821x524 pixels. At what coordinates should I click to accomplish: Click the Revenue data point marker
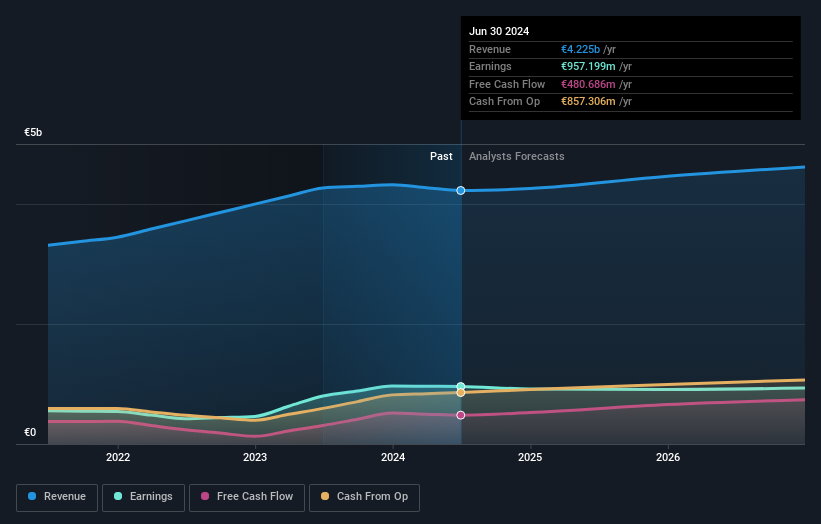[461, 191]
